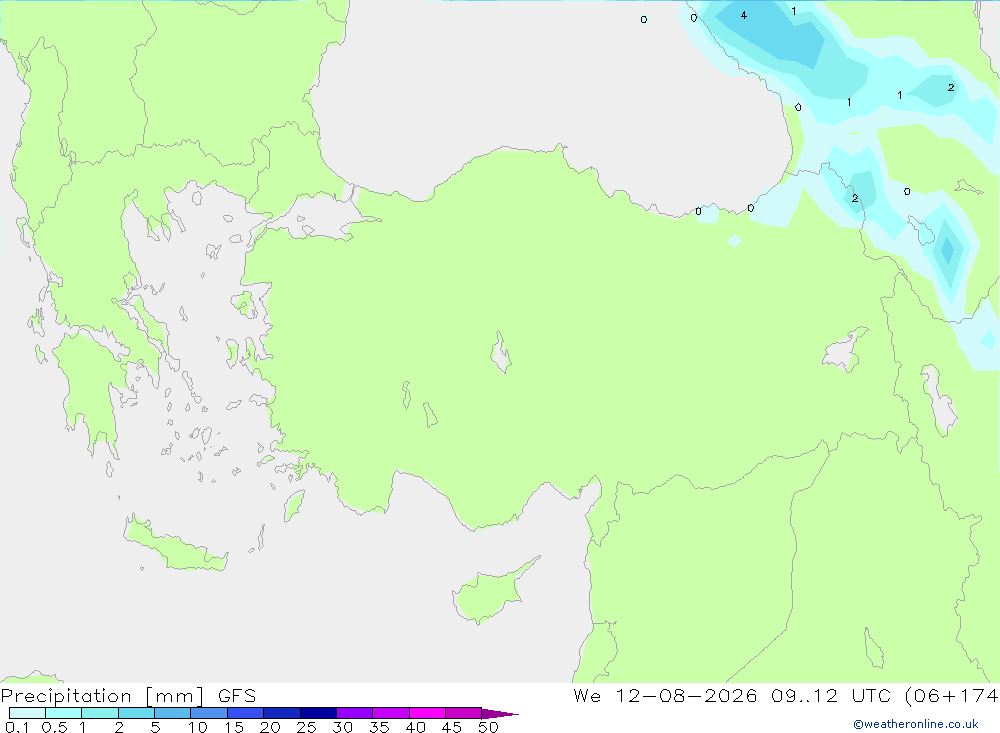The width and height of the screenshot is (1000, 733).
Task: Click the "Precipitation [mm]" title text
Action: click(x=103, y=695)
